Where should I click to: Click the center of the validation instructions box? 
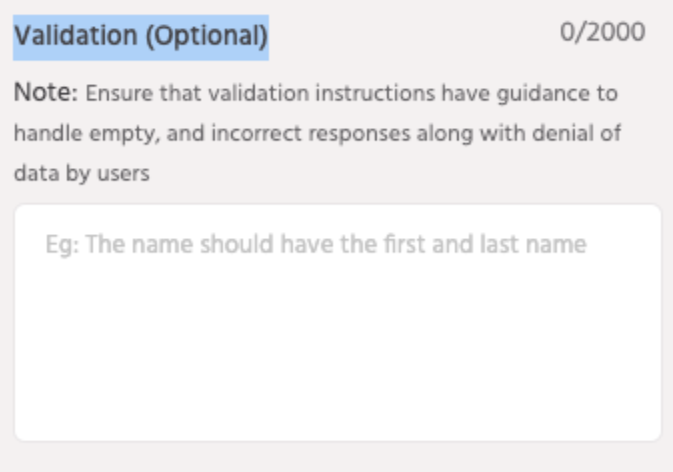click(337, 322)
